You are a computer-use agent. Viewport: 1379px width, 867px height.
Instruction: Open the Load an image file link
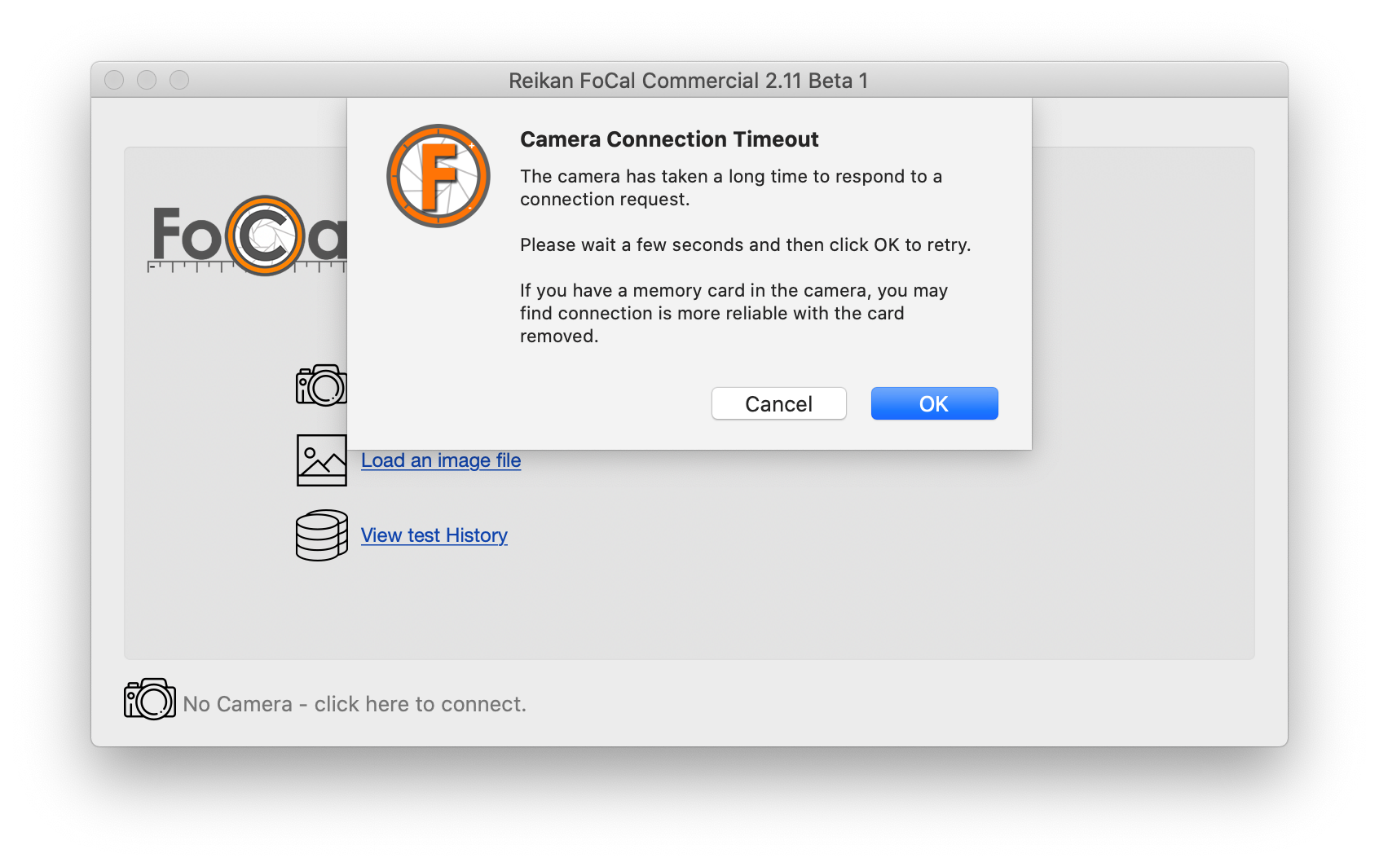pos(441,460)
